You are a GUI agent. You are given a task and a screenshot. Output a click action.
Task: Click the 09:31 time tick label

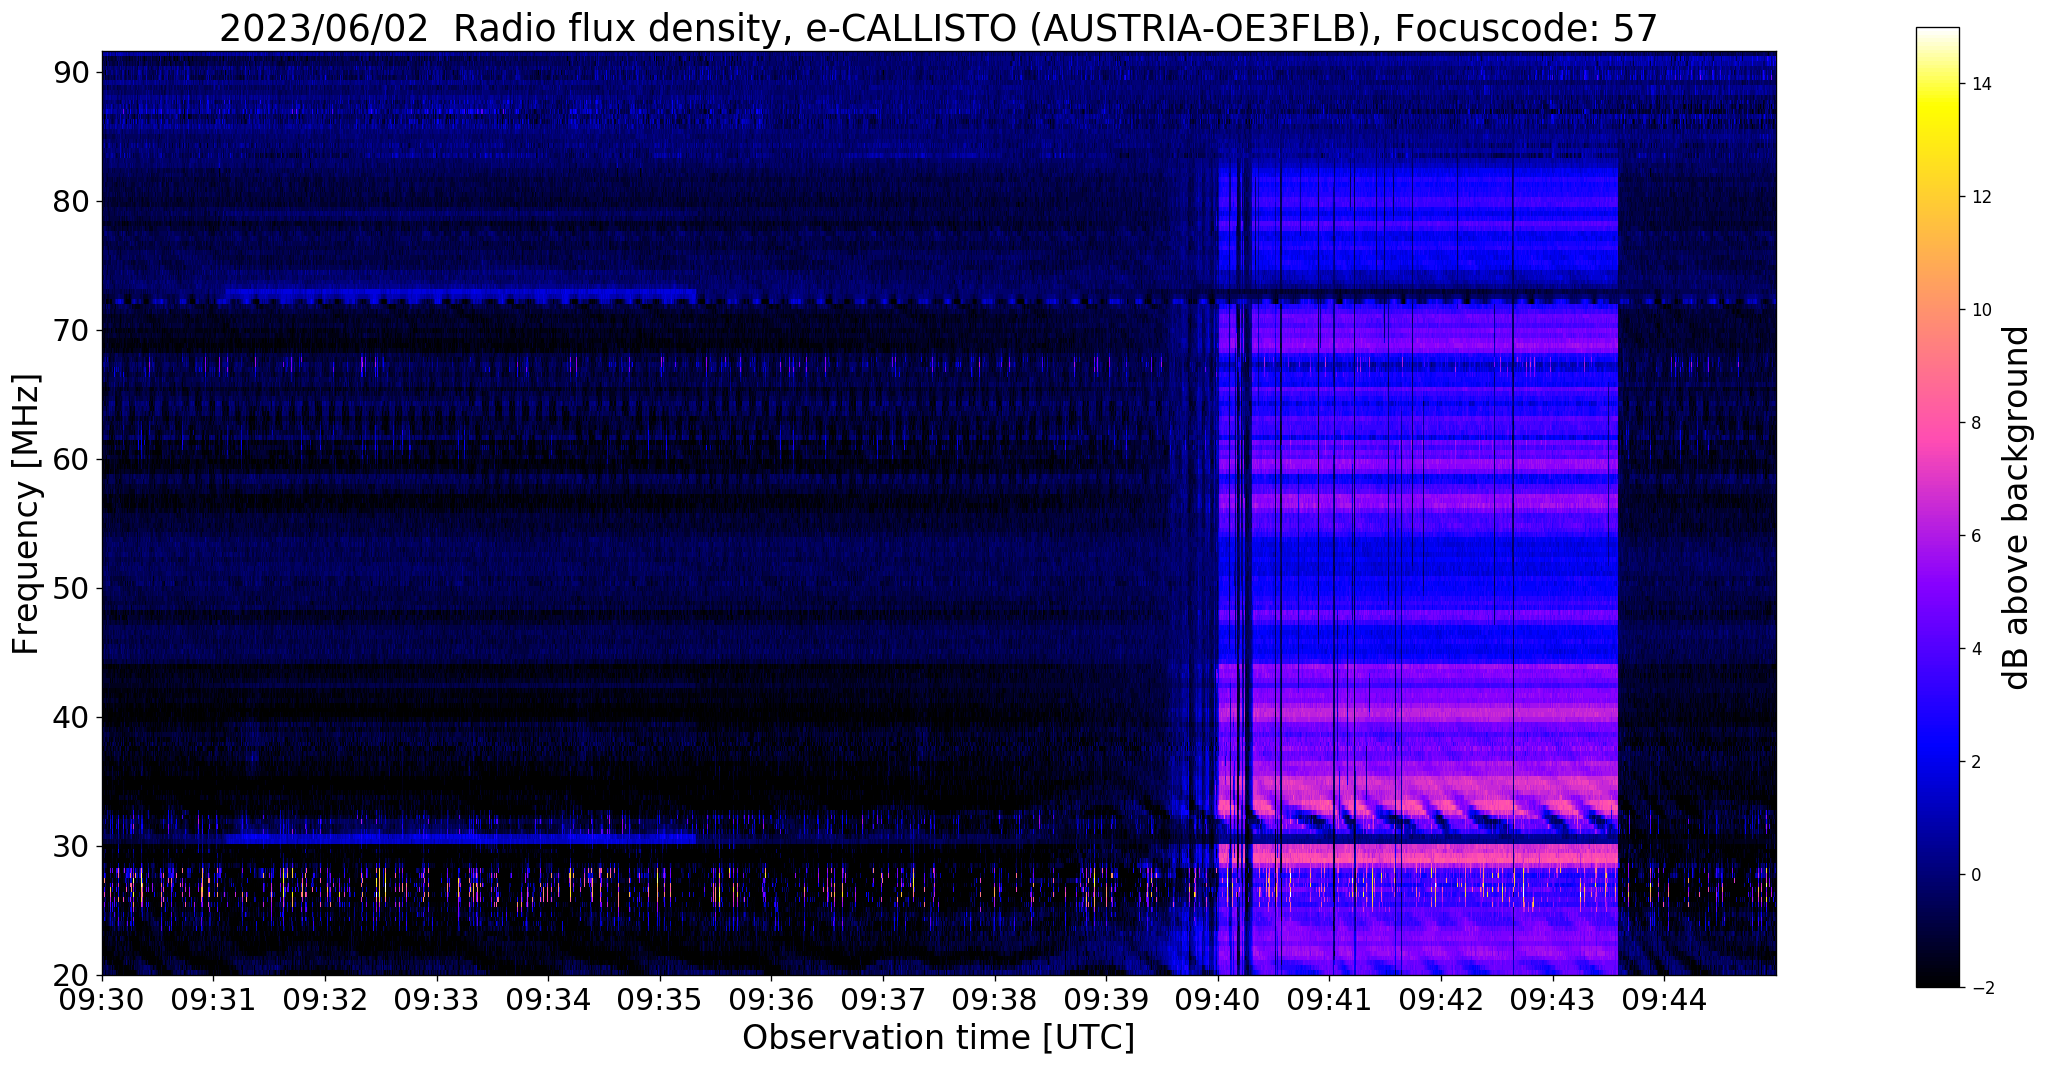point(214,998)
